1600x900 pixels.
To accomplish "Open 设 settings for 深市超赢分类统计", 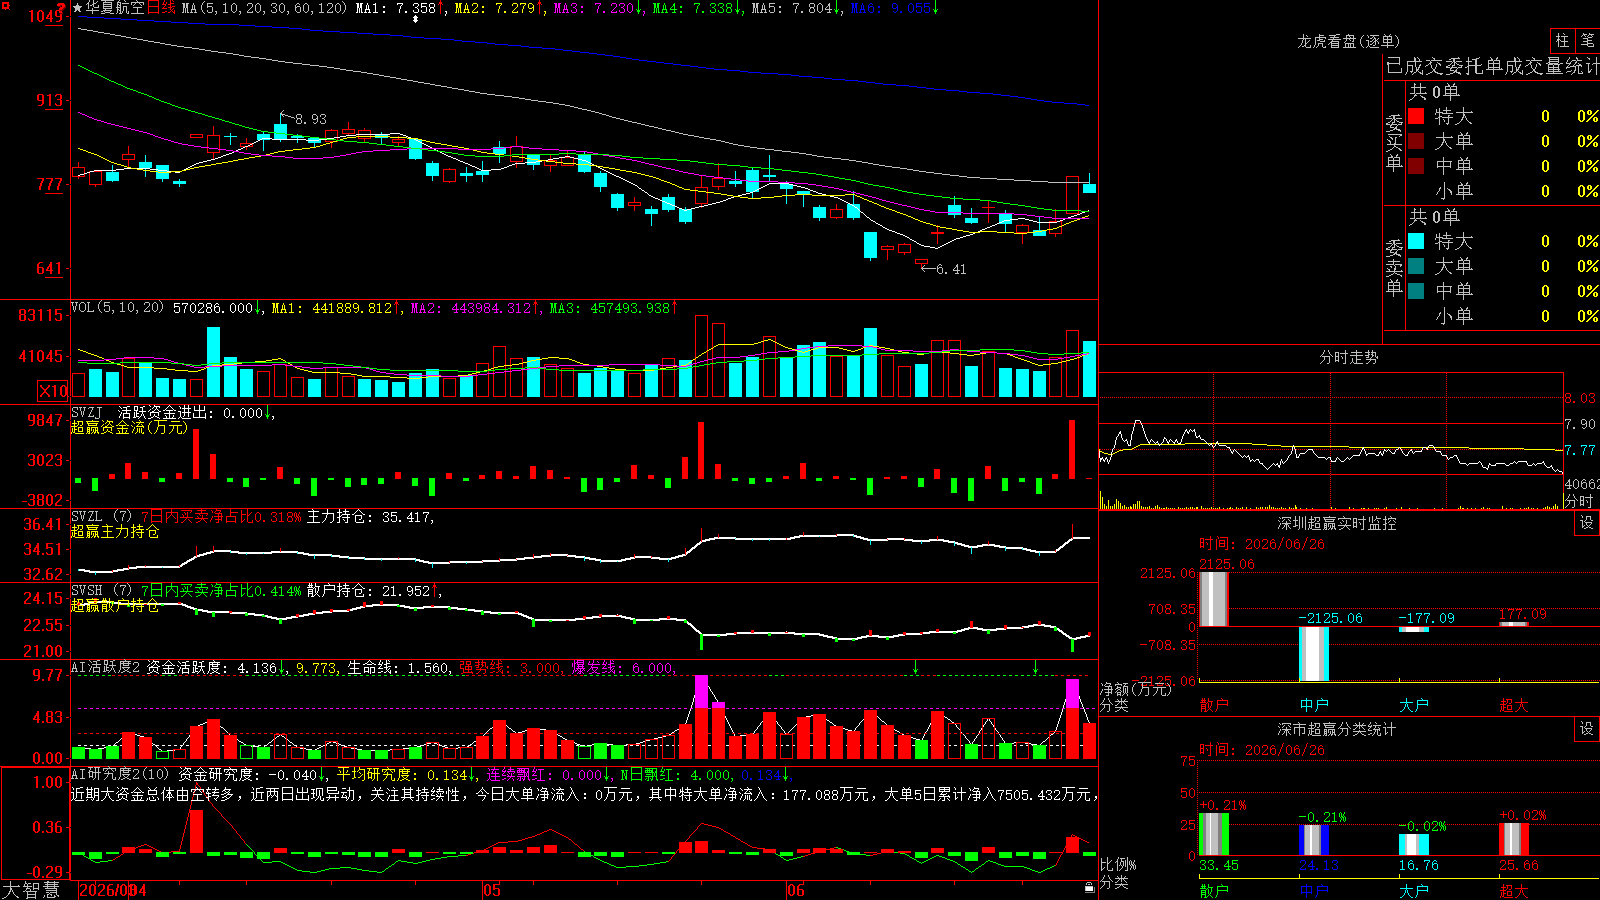I will pos(1587,729).
